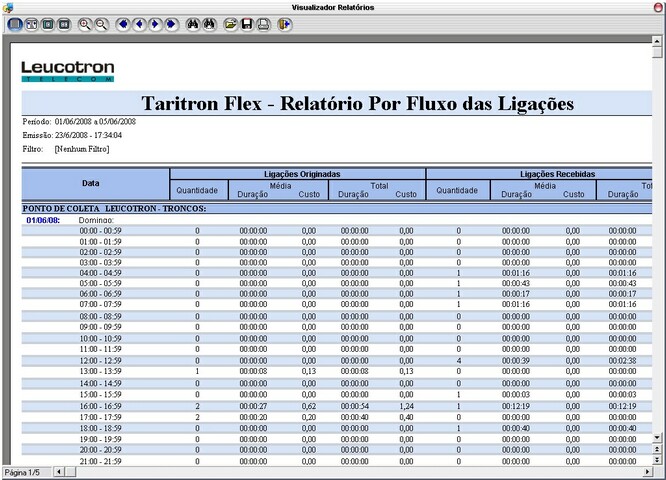Close the Visualizador Relatórios window

point(659,7)
